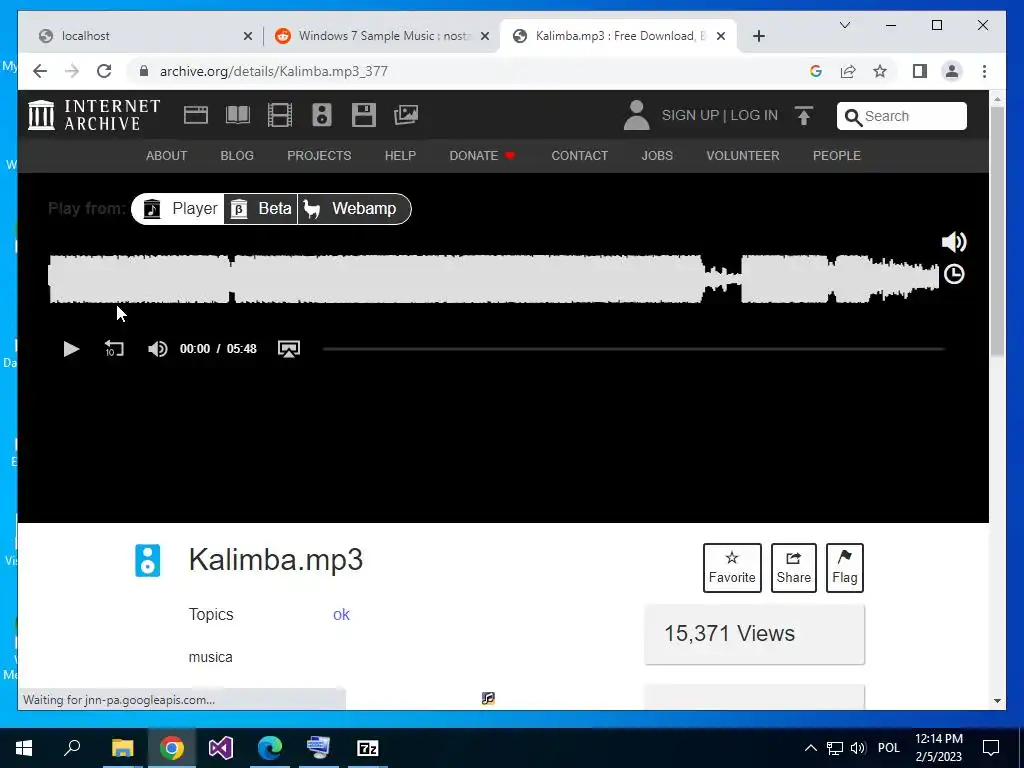Select the Beta player option
Viewport: 1024px width, 768px height.
pyautogui.click(x=261, y=209)
